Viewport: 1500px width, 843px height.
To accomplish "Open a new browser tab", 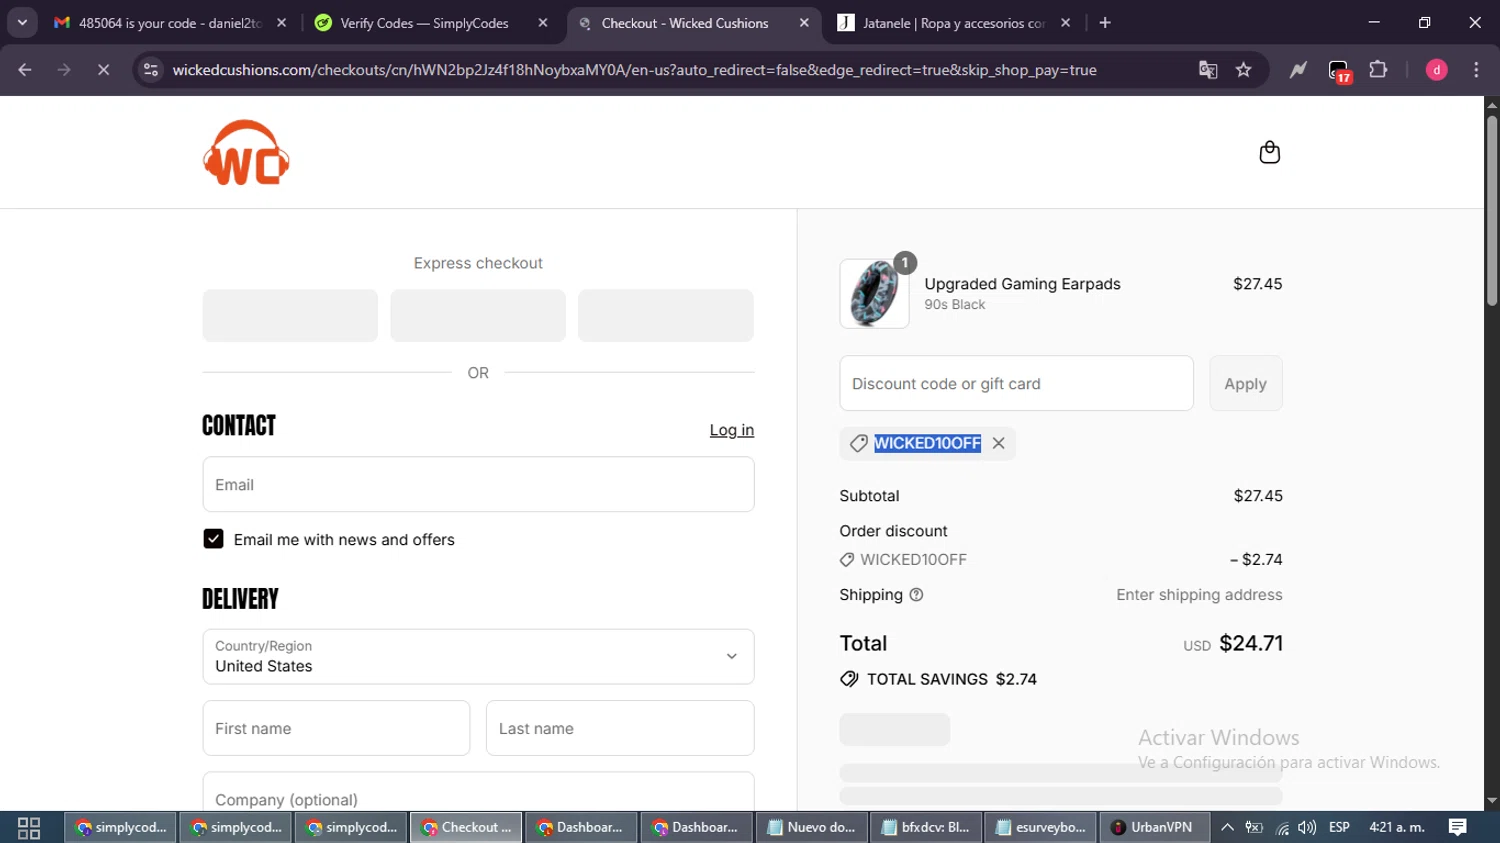I will (x=1105, y=23).
